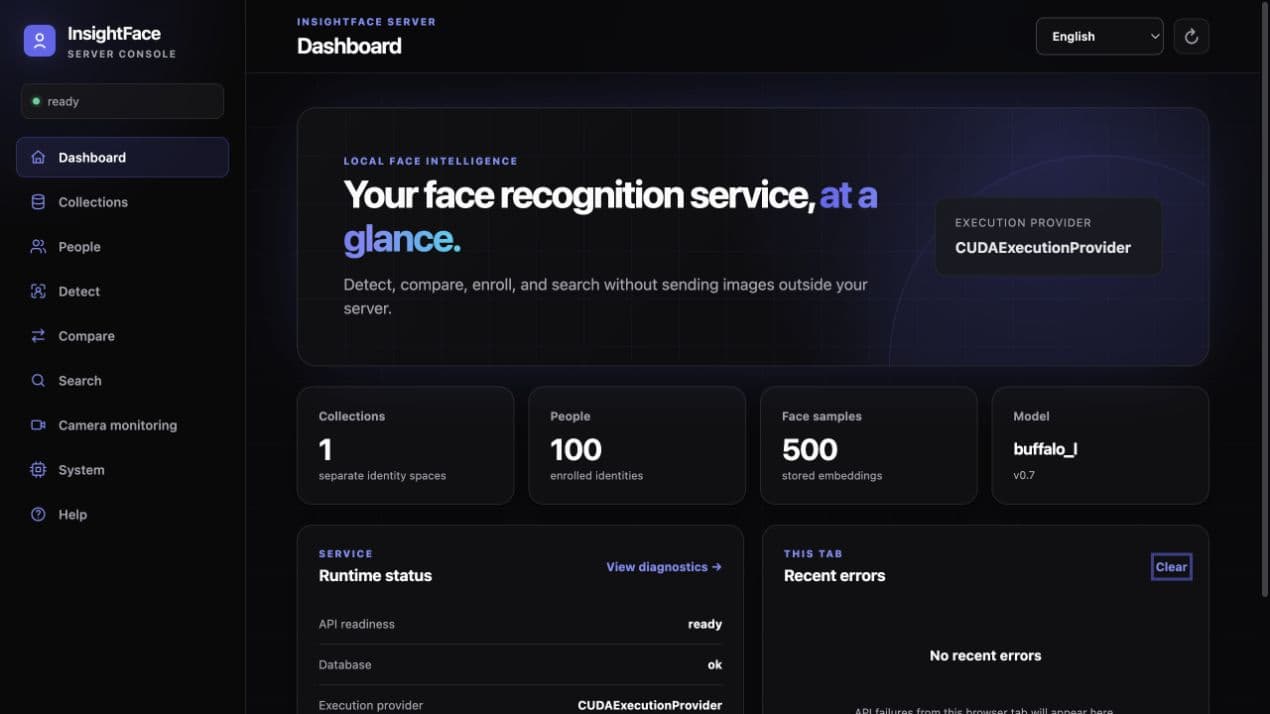Open the English language dropdown
Screen dimensions: 1270x714
1099,36
